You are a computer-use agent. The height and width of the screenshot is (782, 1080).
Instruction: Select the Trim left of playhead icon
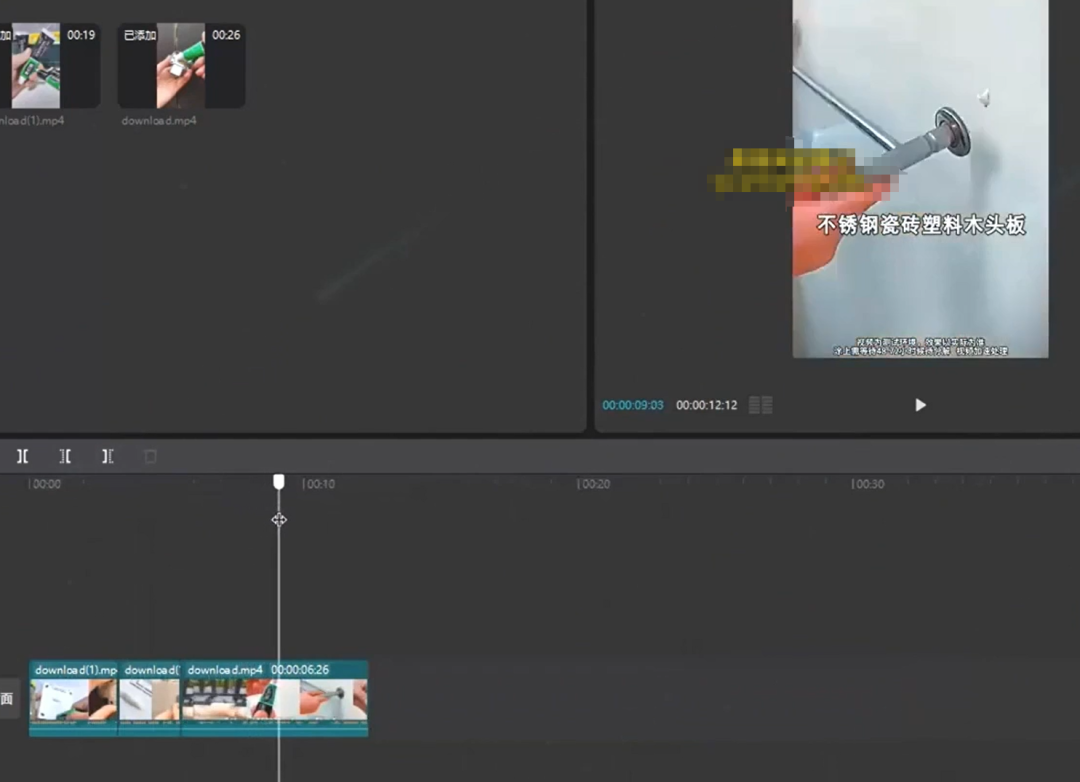coord(65,456)
